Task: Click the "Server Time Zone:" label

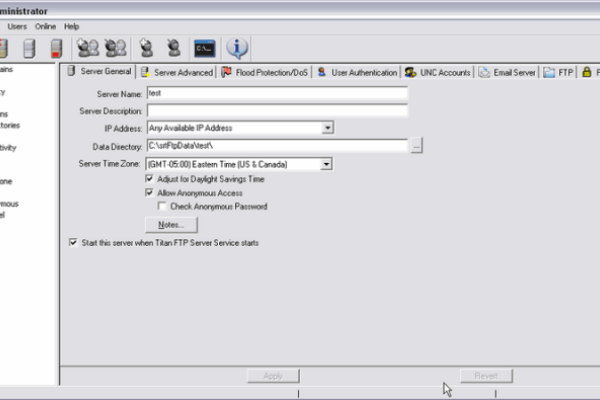Action: pos(109,164)
